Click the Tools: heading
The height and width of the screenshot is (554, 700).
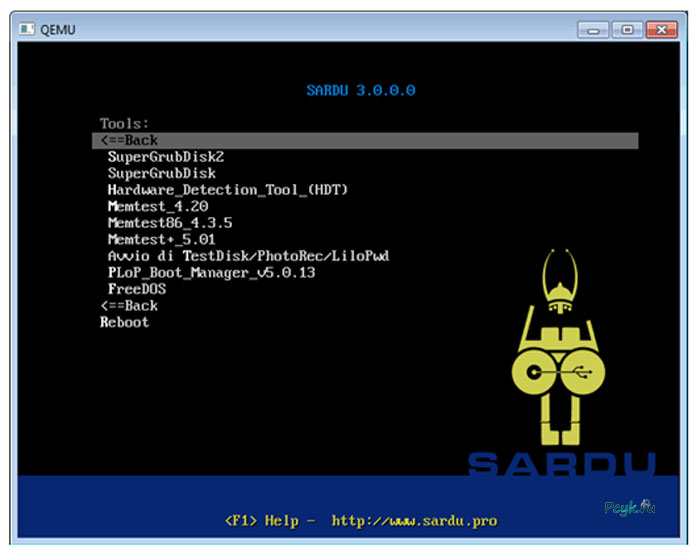pyautogui.click(x=125, y=124)
